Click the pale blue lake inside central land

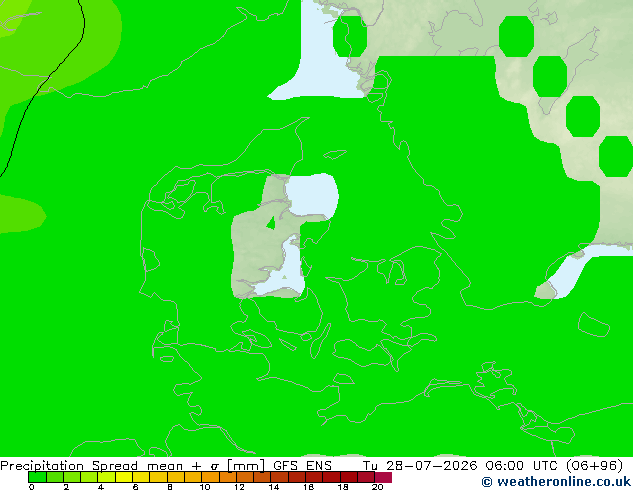[312, 195]
